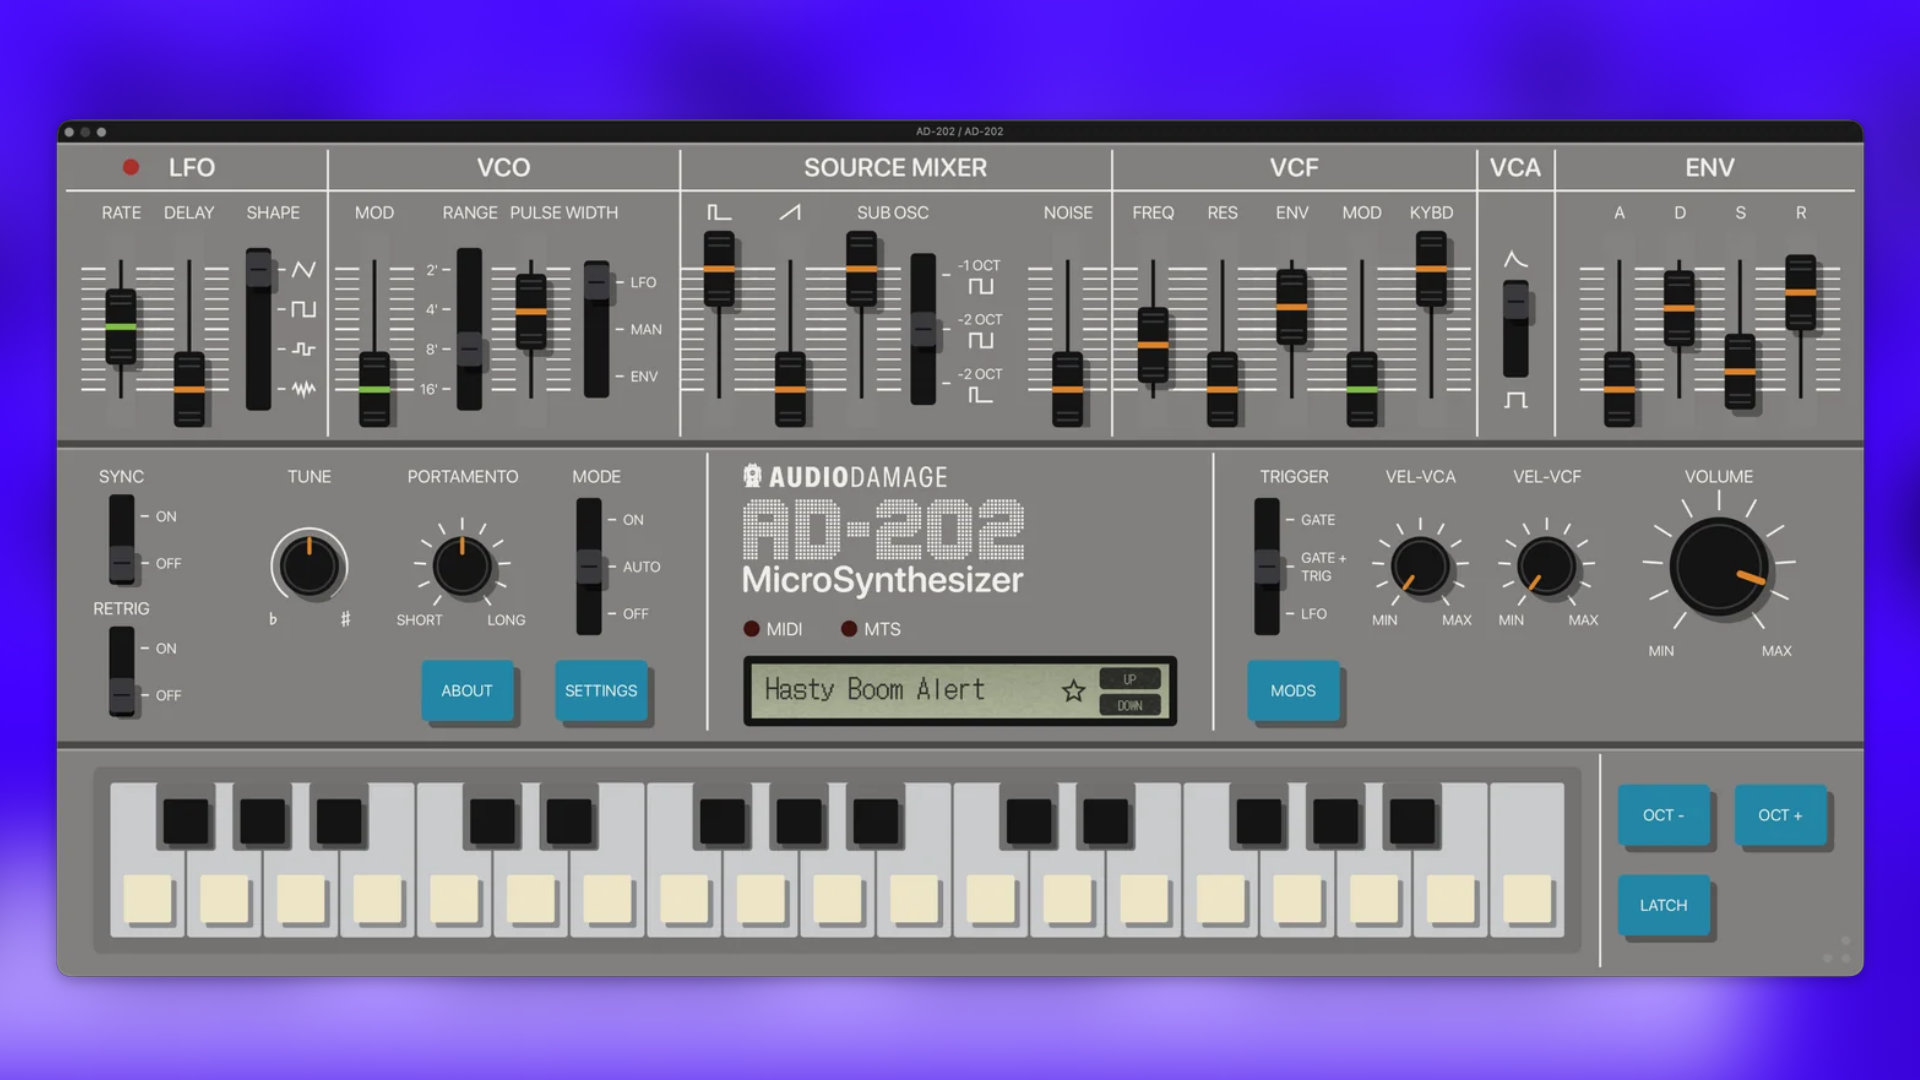This screenshot has height=1080, width=1920.
Task: Click the VCO MOD slider handle
Action: pyautogui.click(x=374, y=389)
